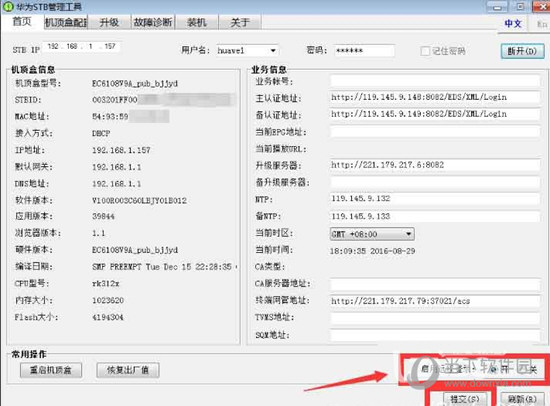Click the 终端网管地址 URL field
The image size is (550, 406).
pos(435,301)
